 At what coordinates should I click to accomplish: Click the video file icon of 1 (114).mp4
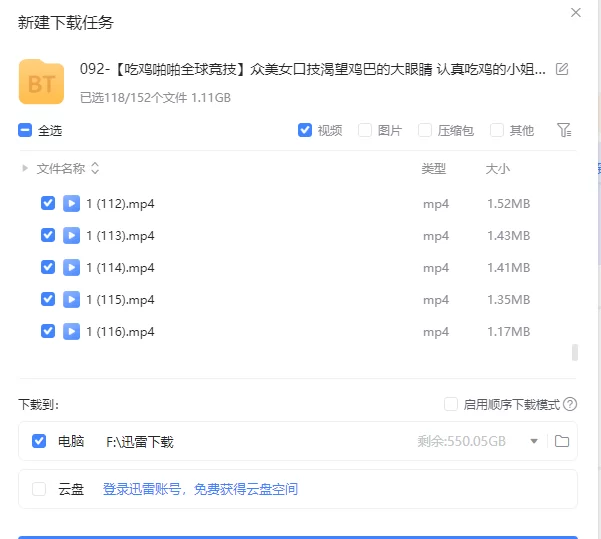(x=72, y=267)
